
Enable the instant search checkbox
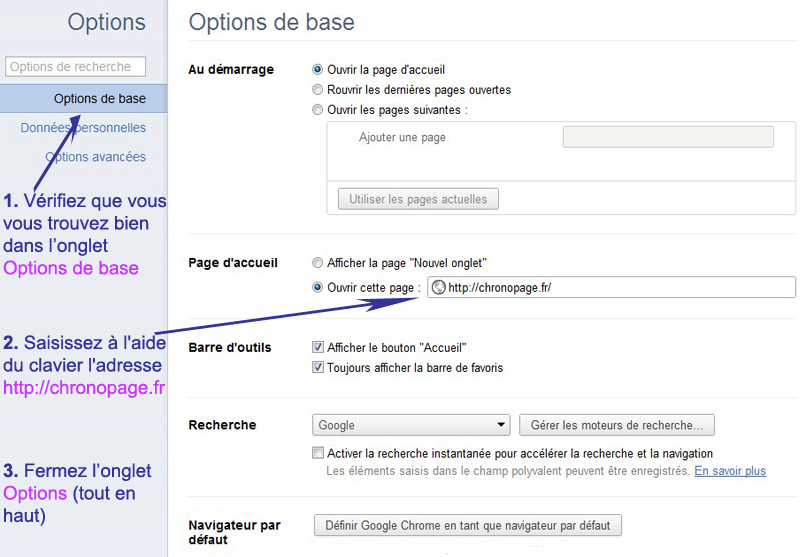(x=318, y=454)
